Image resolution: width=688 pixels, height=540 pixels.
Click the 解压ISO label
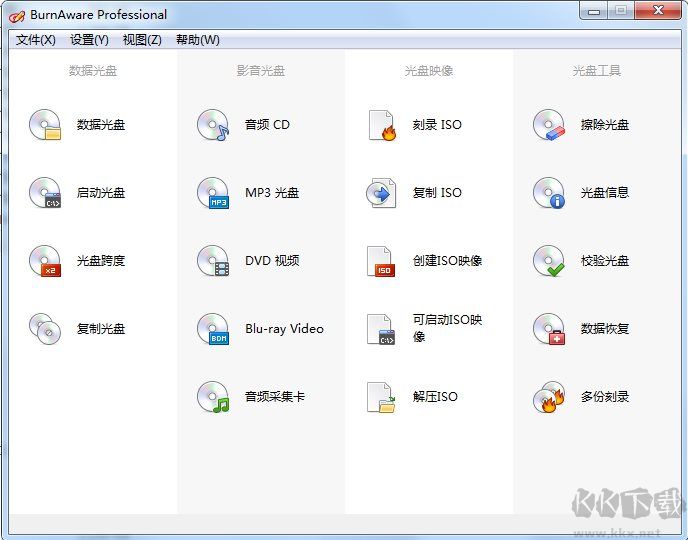[435, 397]
